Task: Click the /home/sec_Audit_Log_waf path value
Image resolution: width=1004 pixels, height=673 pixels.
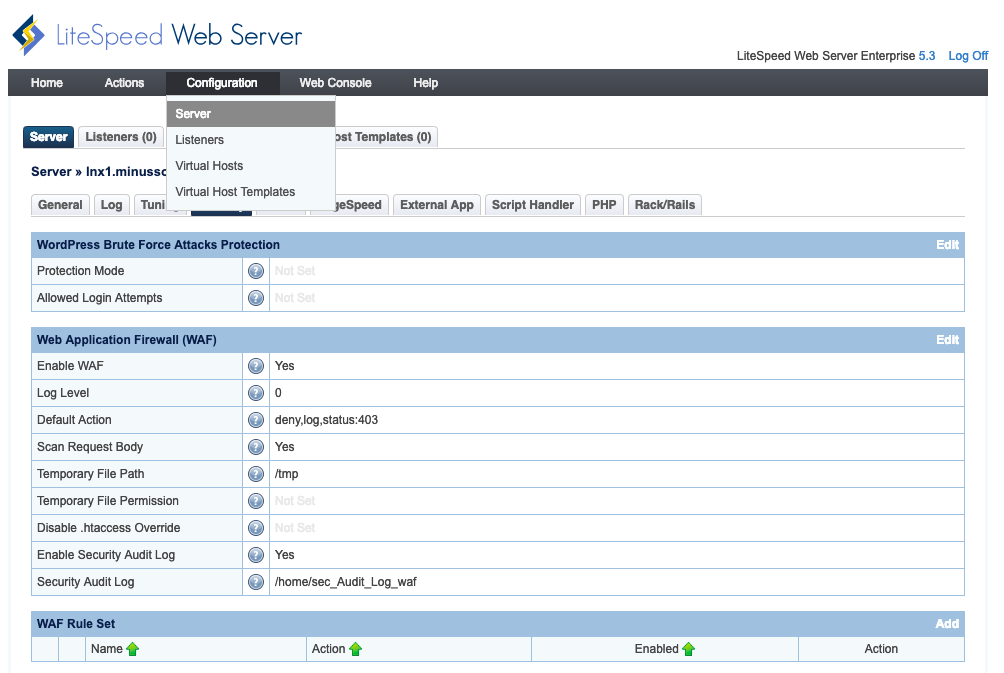Action: 346,582
